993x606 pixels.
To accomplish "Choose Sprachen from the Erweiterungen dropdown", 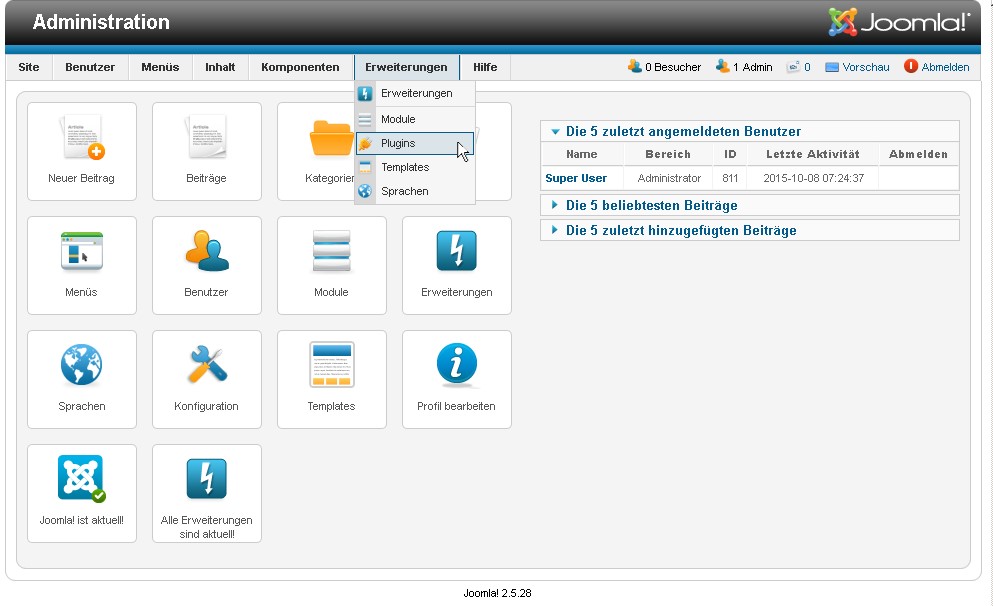I will coord(404,191).
